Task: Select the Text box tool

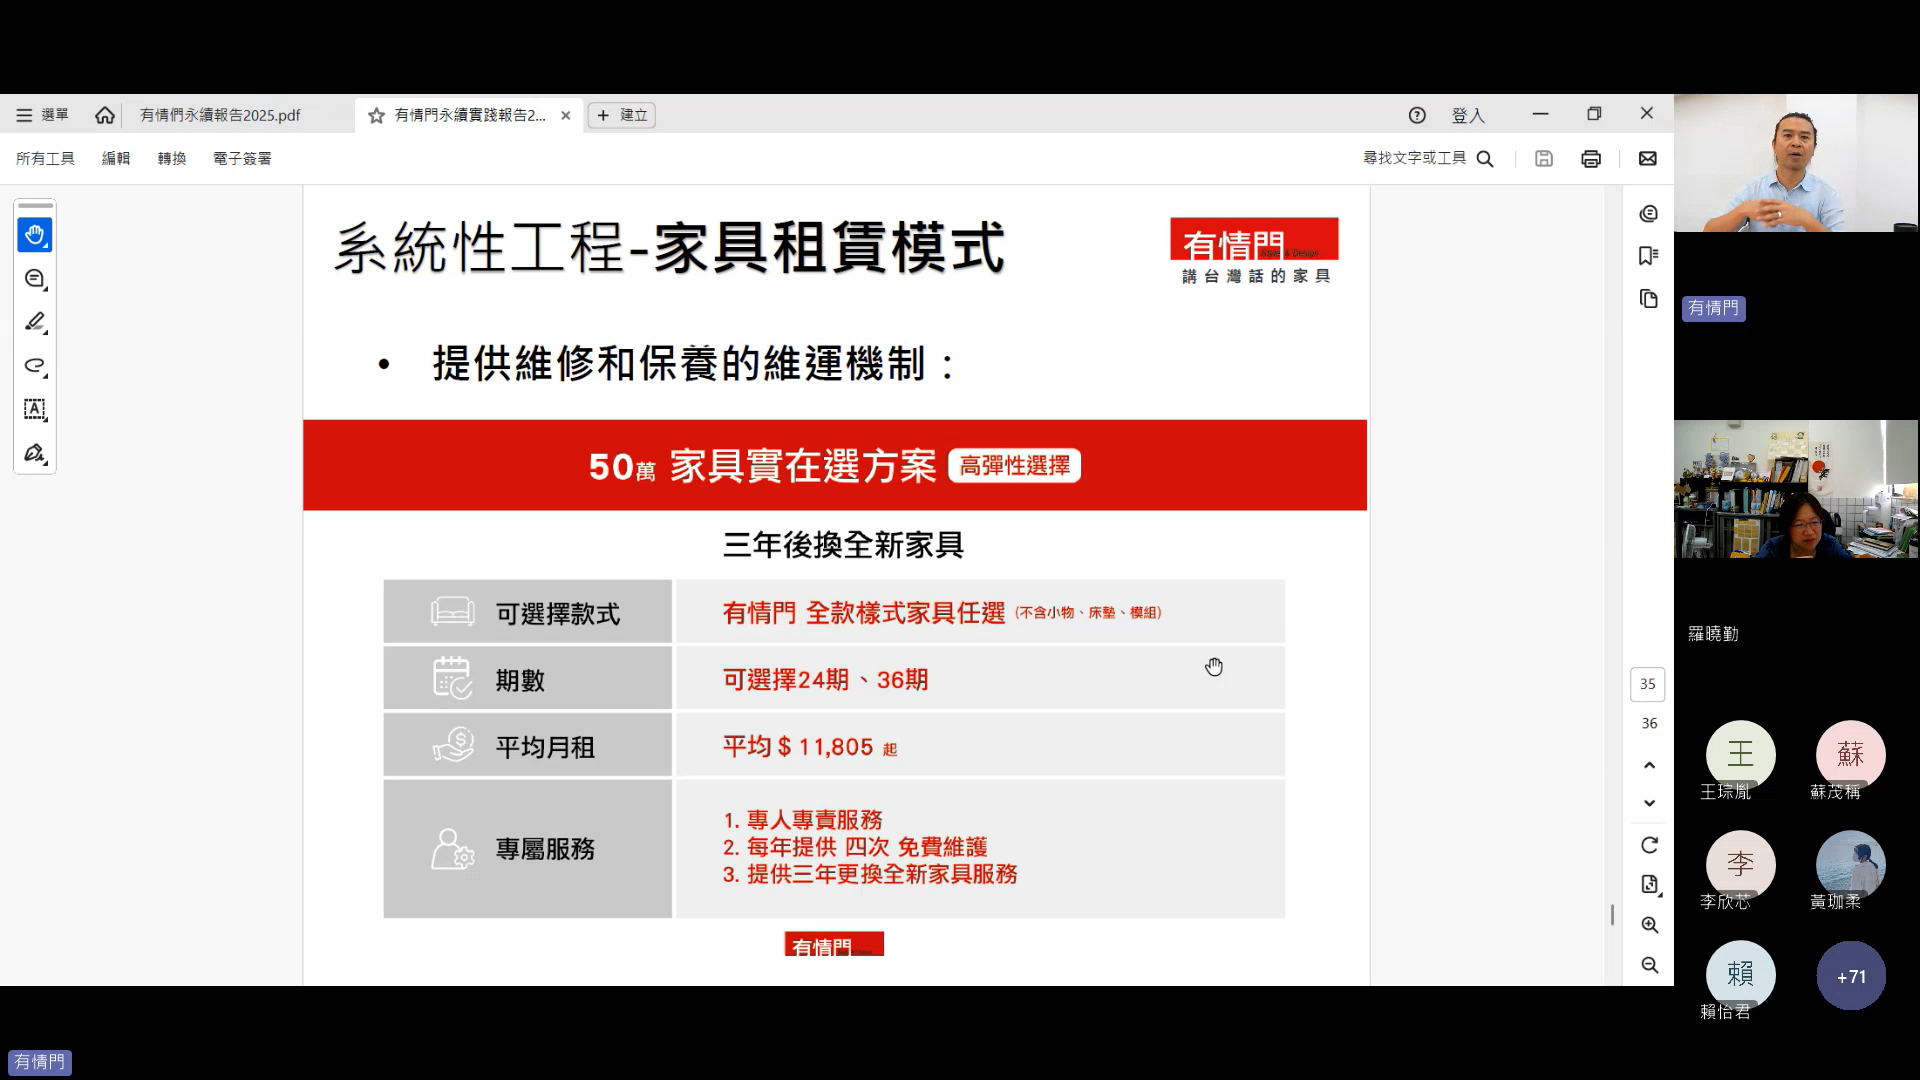Action: tap(35, 409)
